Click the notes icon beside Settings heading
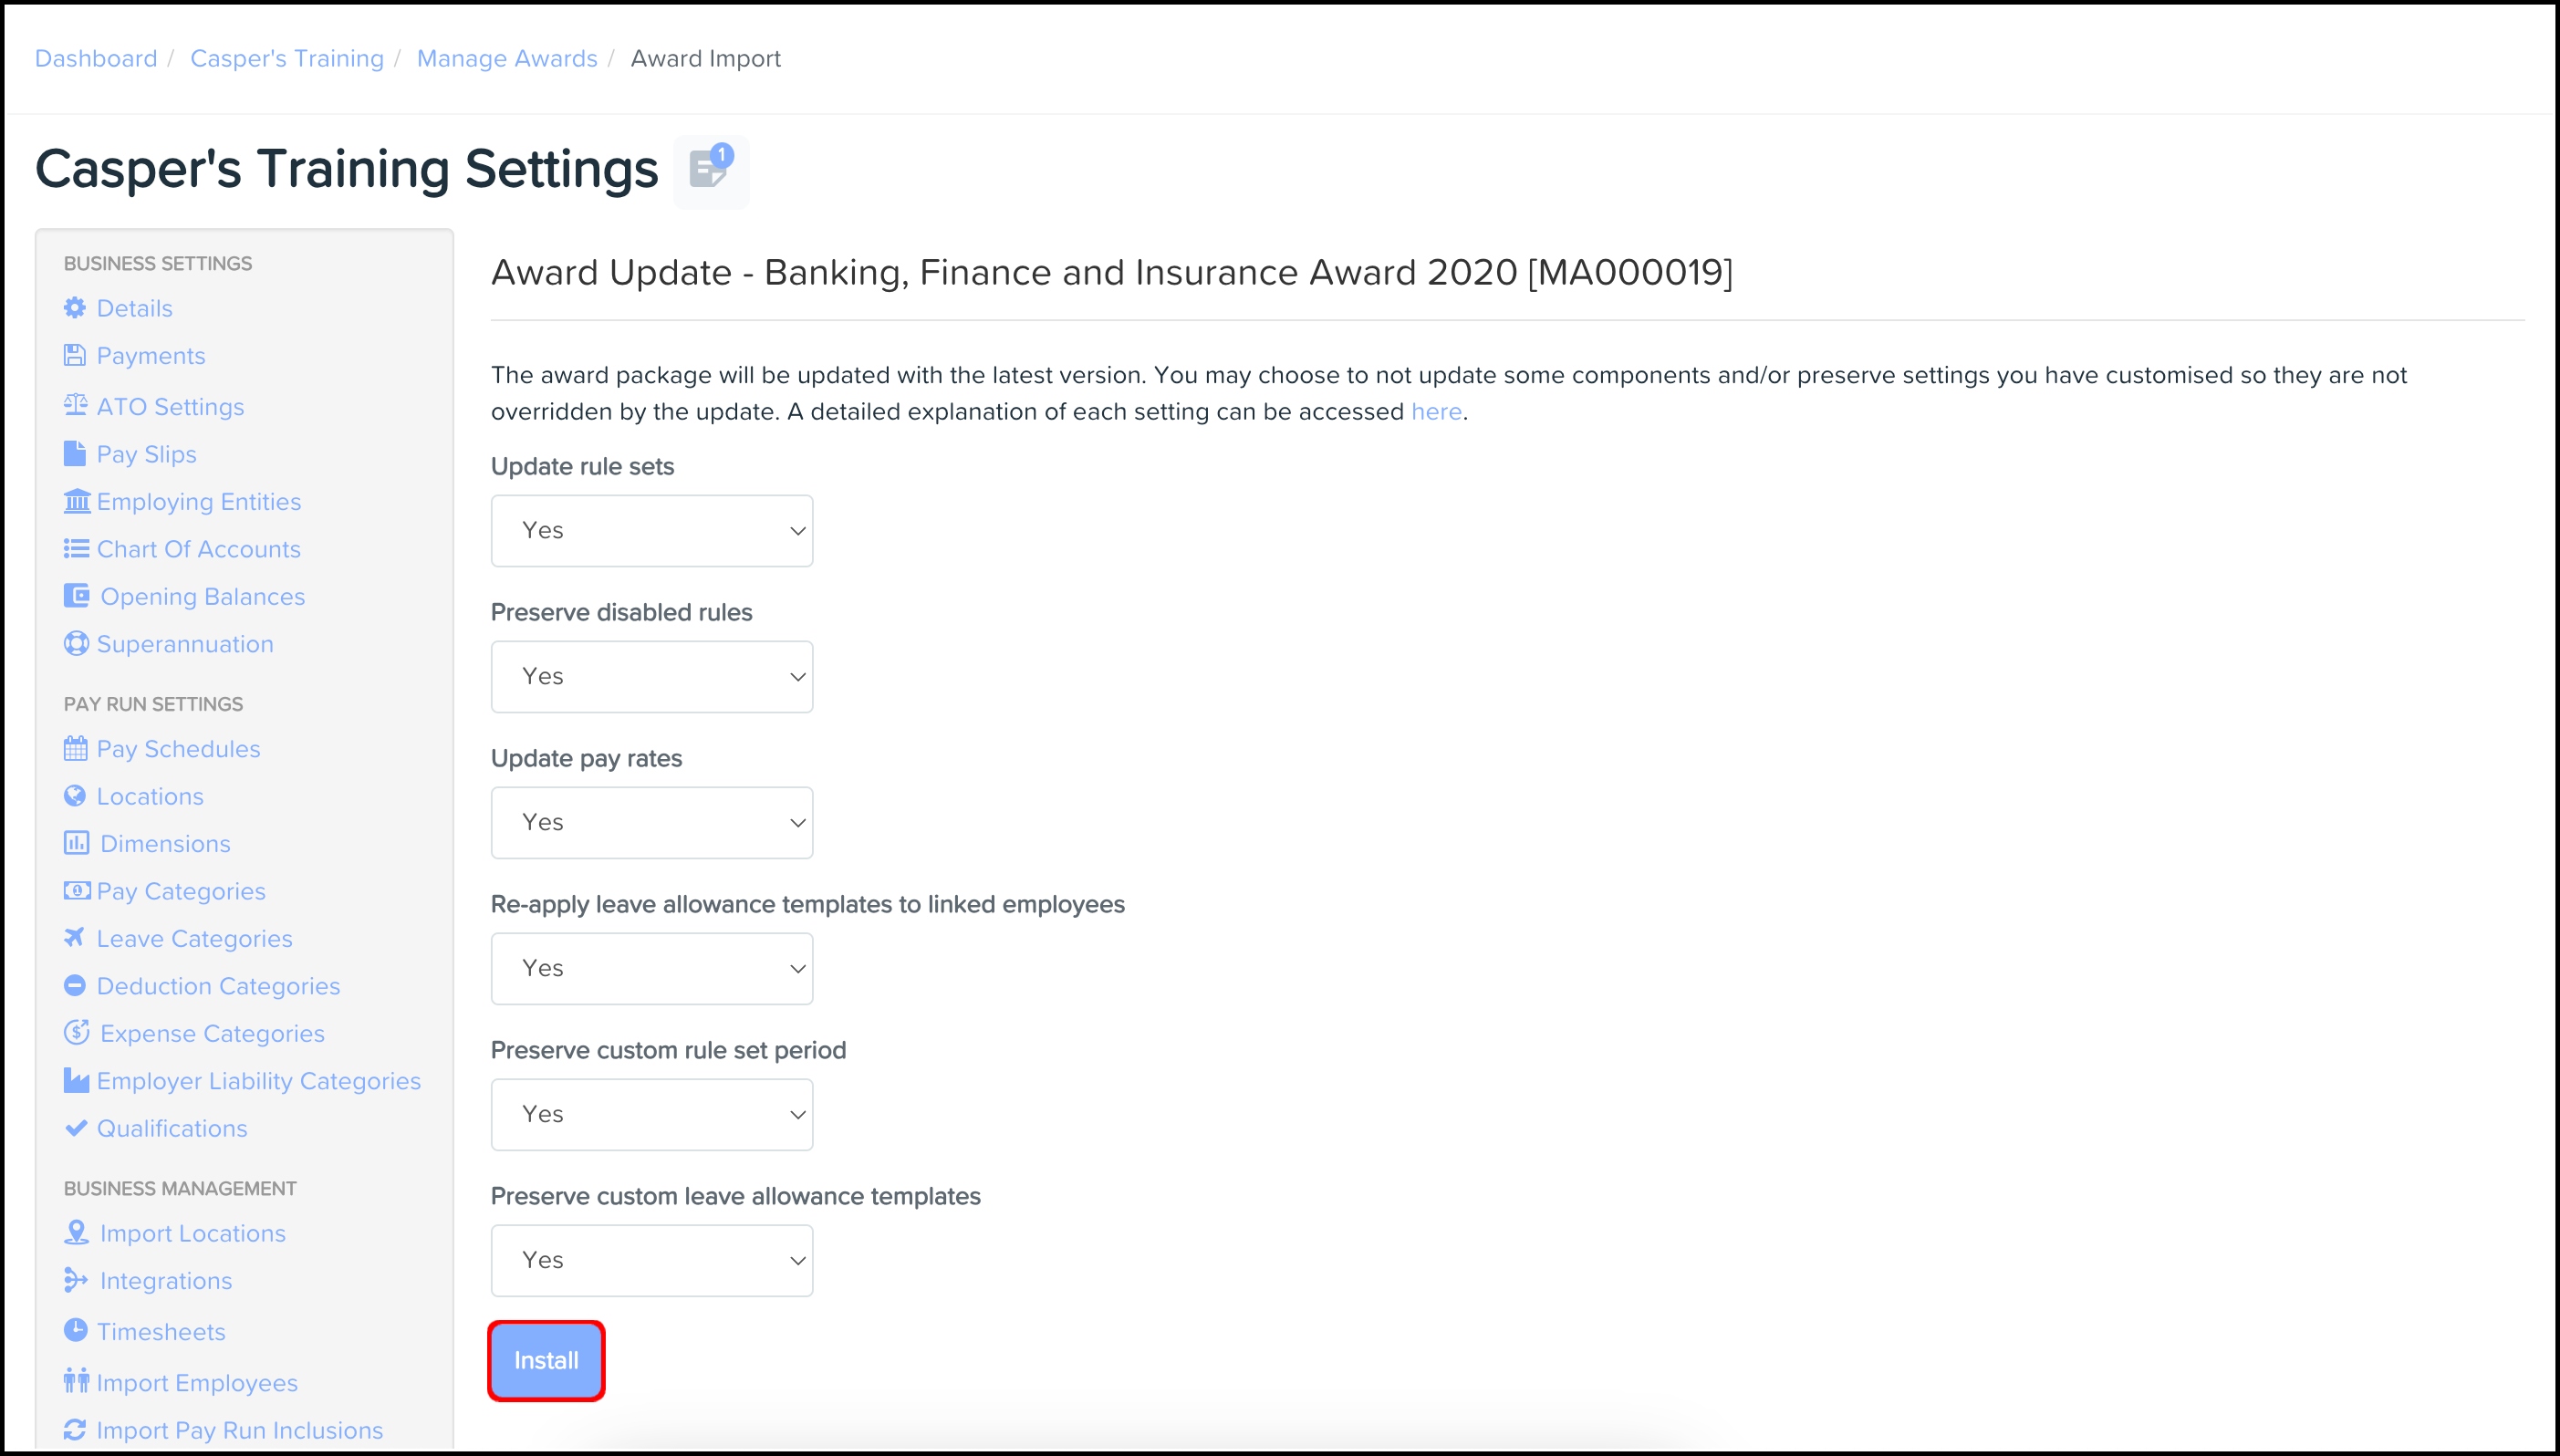Screen dimensions: 2560x1456 pyautogui.click(x=710, y=170)
